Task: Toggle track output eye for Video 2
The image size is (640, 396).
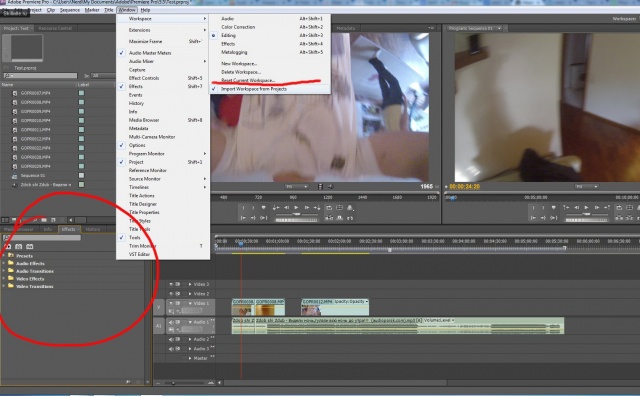Action: pos(171,294)
